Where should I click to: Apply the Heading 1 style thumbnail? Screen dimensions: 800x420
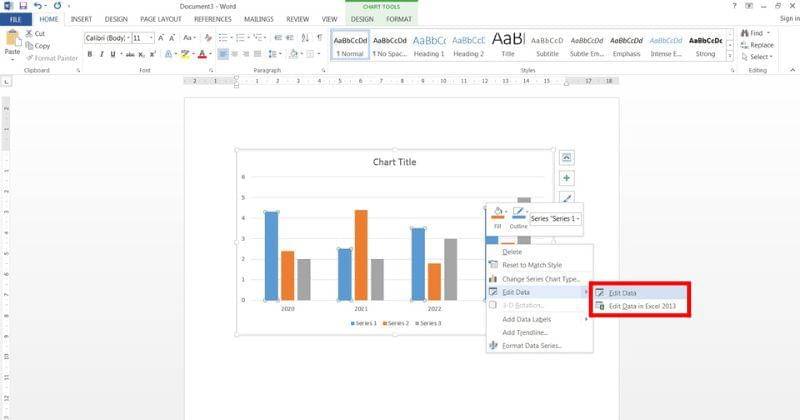(430, 45)
